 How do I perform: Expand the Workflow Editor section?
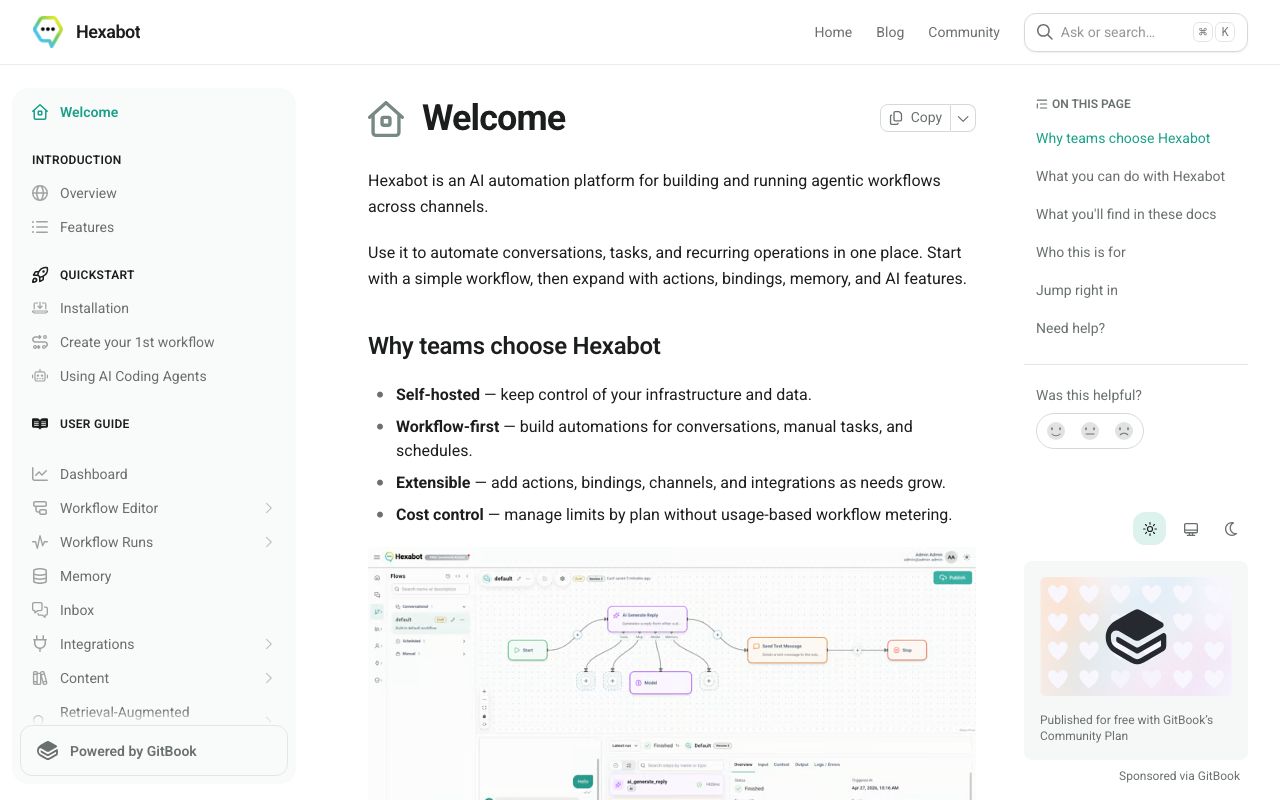click(x=269, y=508)
